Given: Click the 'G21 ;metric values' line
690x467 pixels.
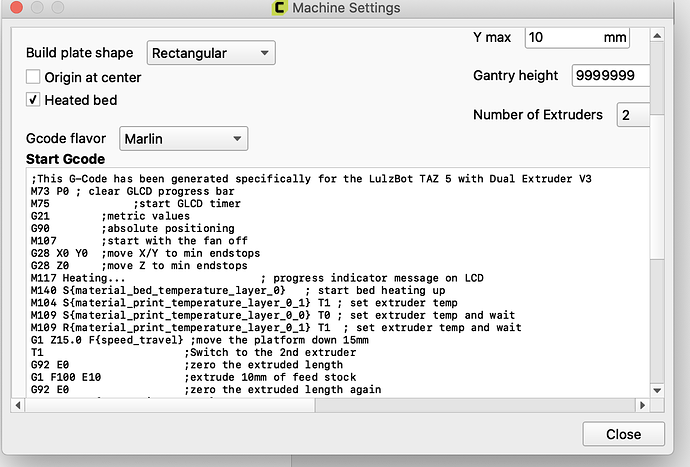Looking at the screenshot, I should (110, 216).
